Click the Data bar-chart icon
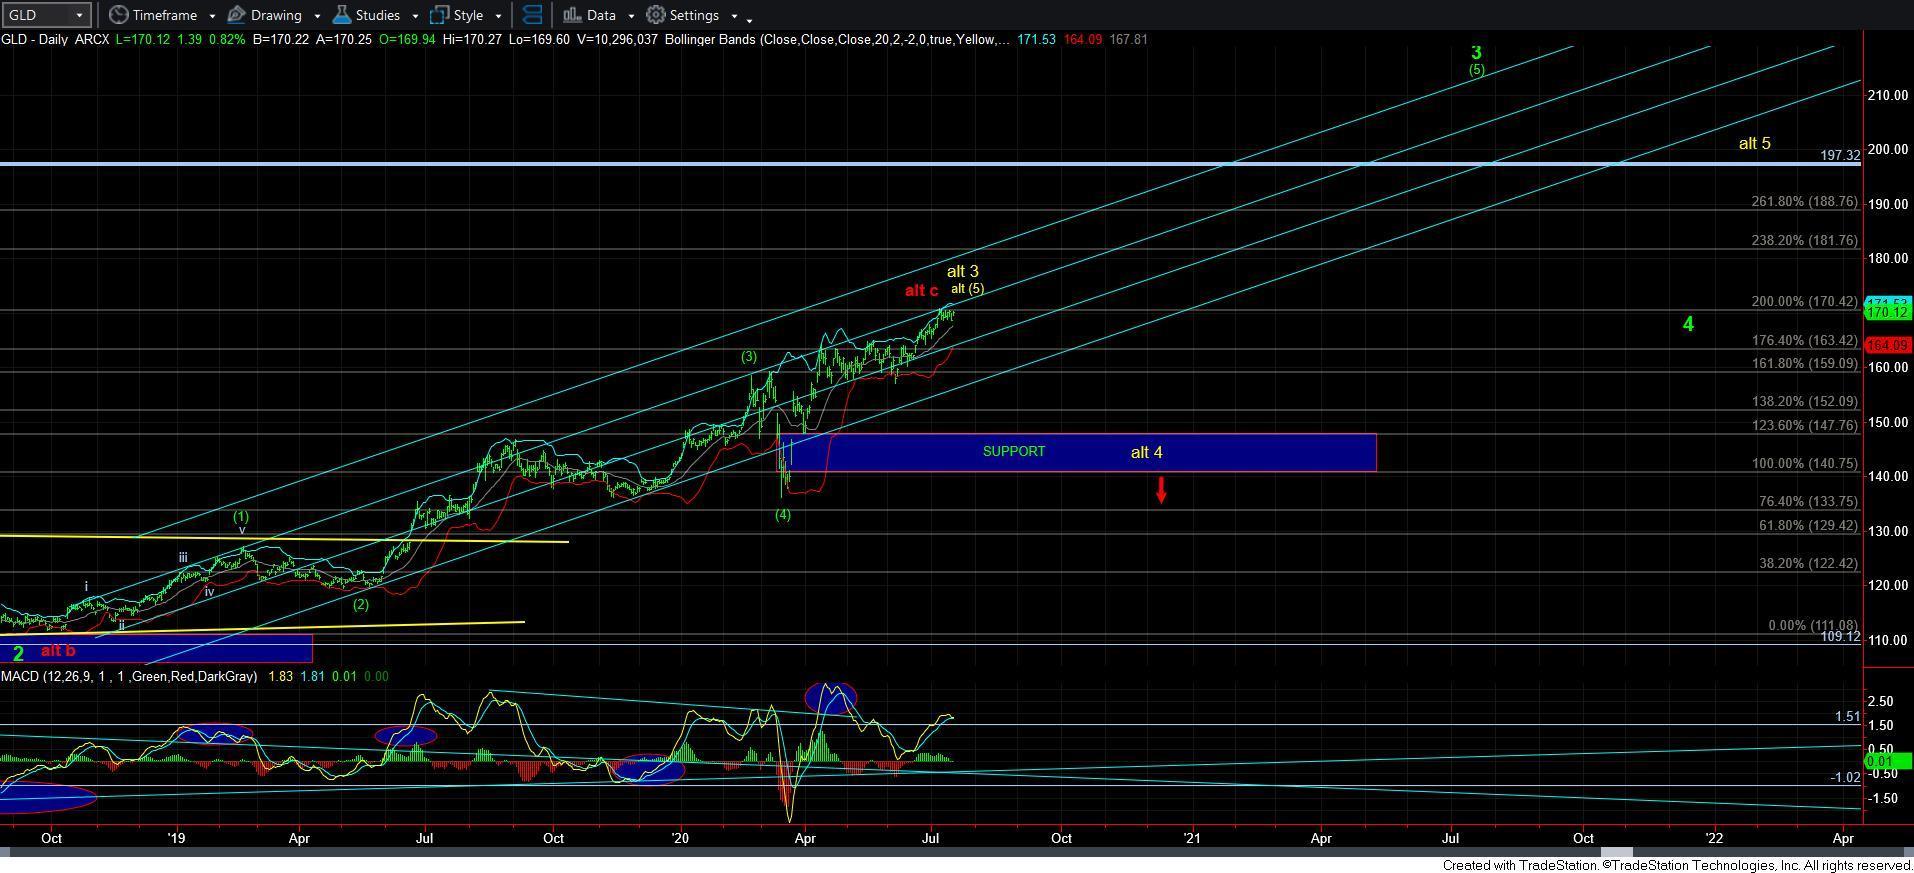The width and height of the screenshot is (1914, 873). click(x=571, y=15)
